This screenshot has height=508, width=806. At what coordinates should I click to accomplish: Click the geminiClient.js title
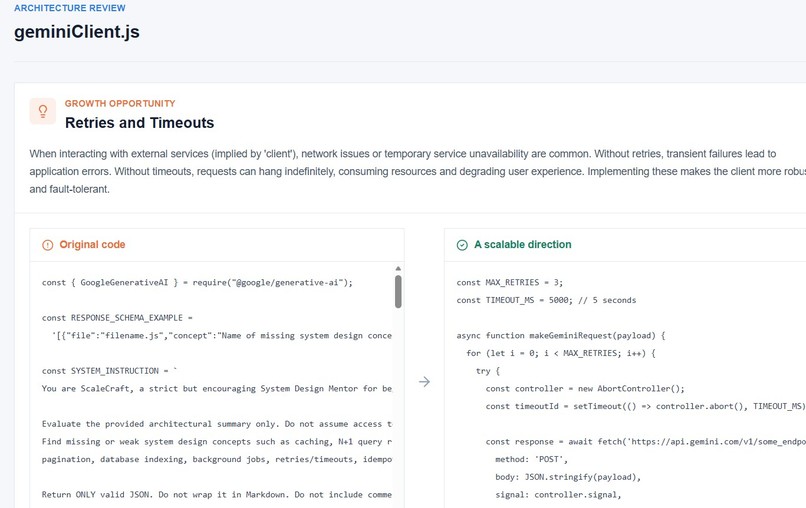coord(77,32)
